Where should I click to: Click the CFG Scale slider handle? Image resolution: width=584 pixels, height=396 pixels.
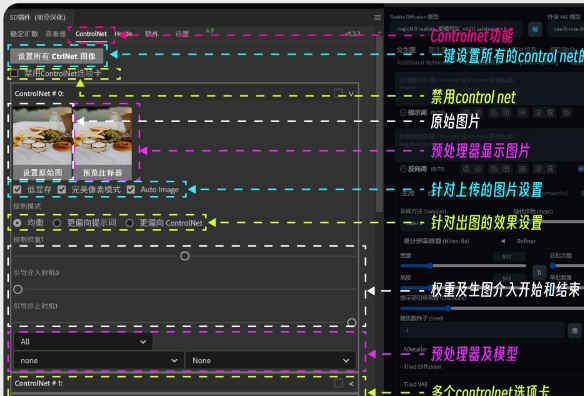448,308
